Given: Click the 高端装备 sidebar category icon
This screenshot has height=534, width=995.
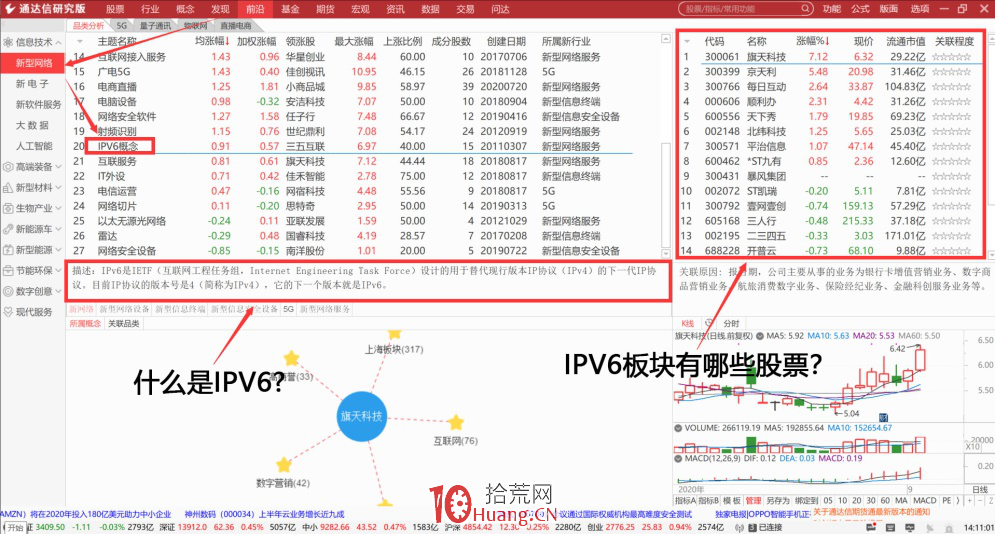Looking at the screenshot, I should (x=8, y=167).
